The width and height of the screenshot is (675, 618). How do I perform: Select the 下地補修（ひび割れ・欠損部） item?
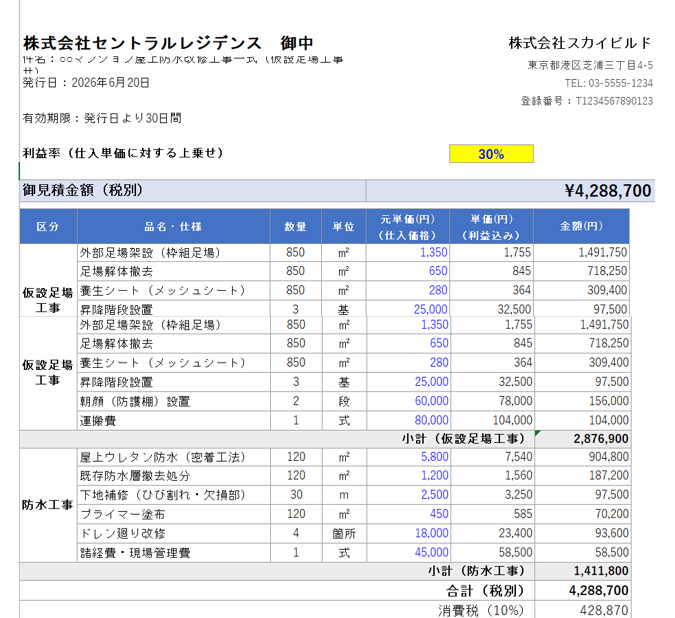pyautogui.click(x=174, y=495)
